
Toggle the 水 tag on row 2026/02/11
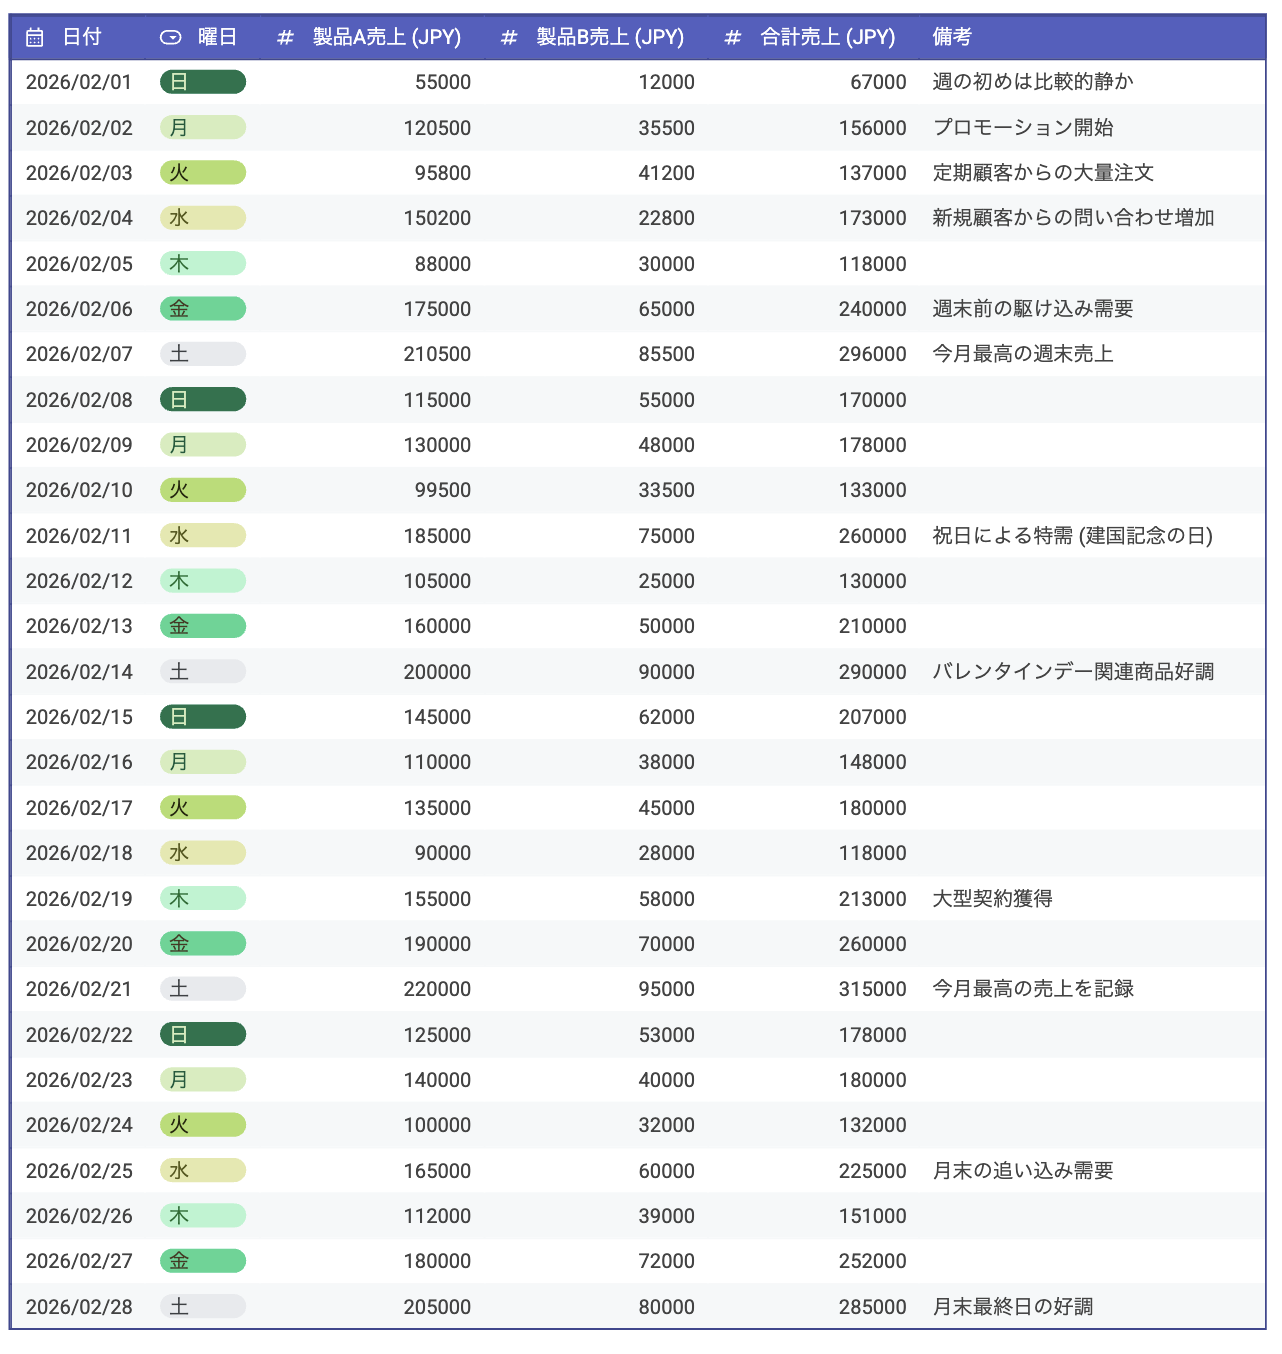click(x=202, y=535)
